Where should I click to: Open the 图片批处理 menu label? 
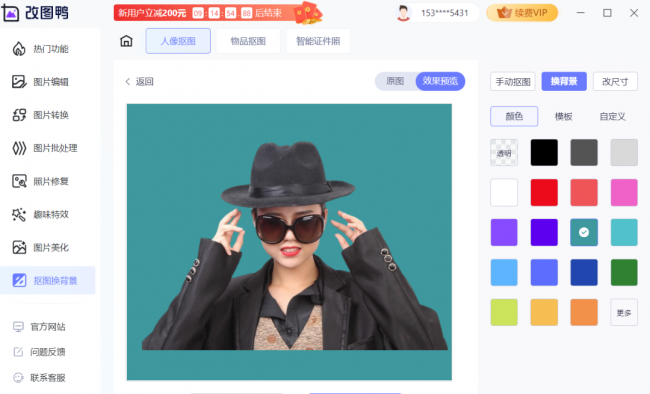click(55, 148)
